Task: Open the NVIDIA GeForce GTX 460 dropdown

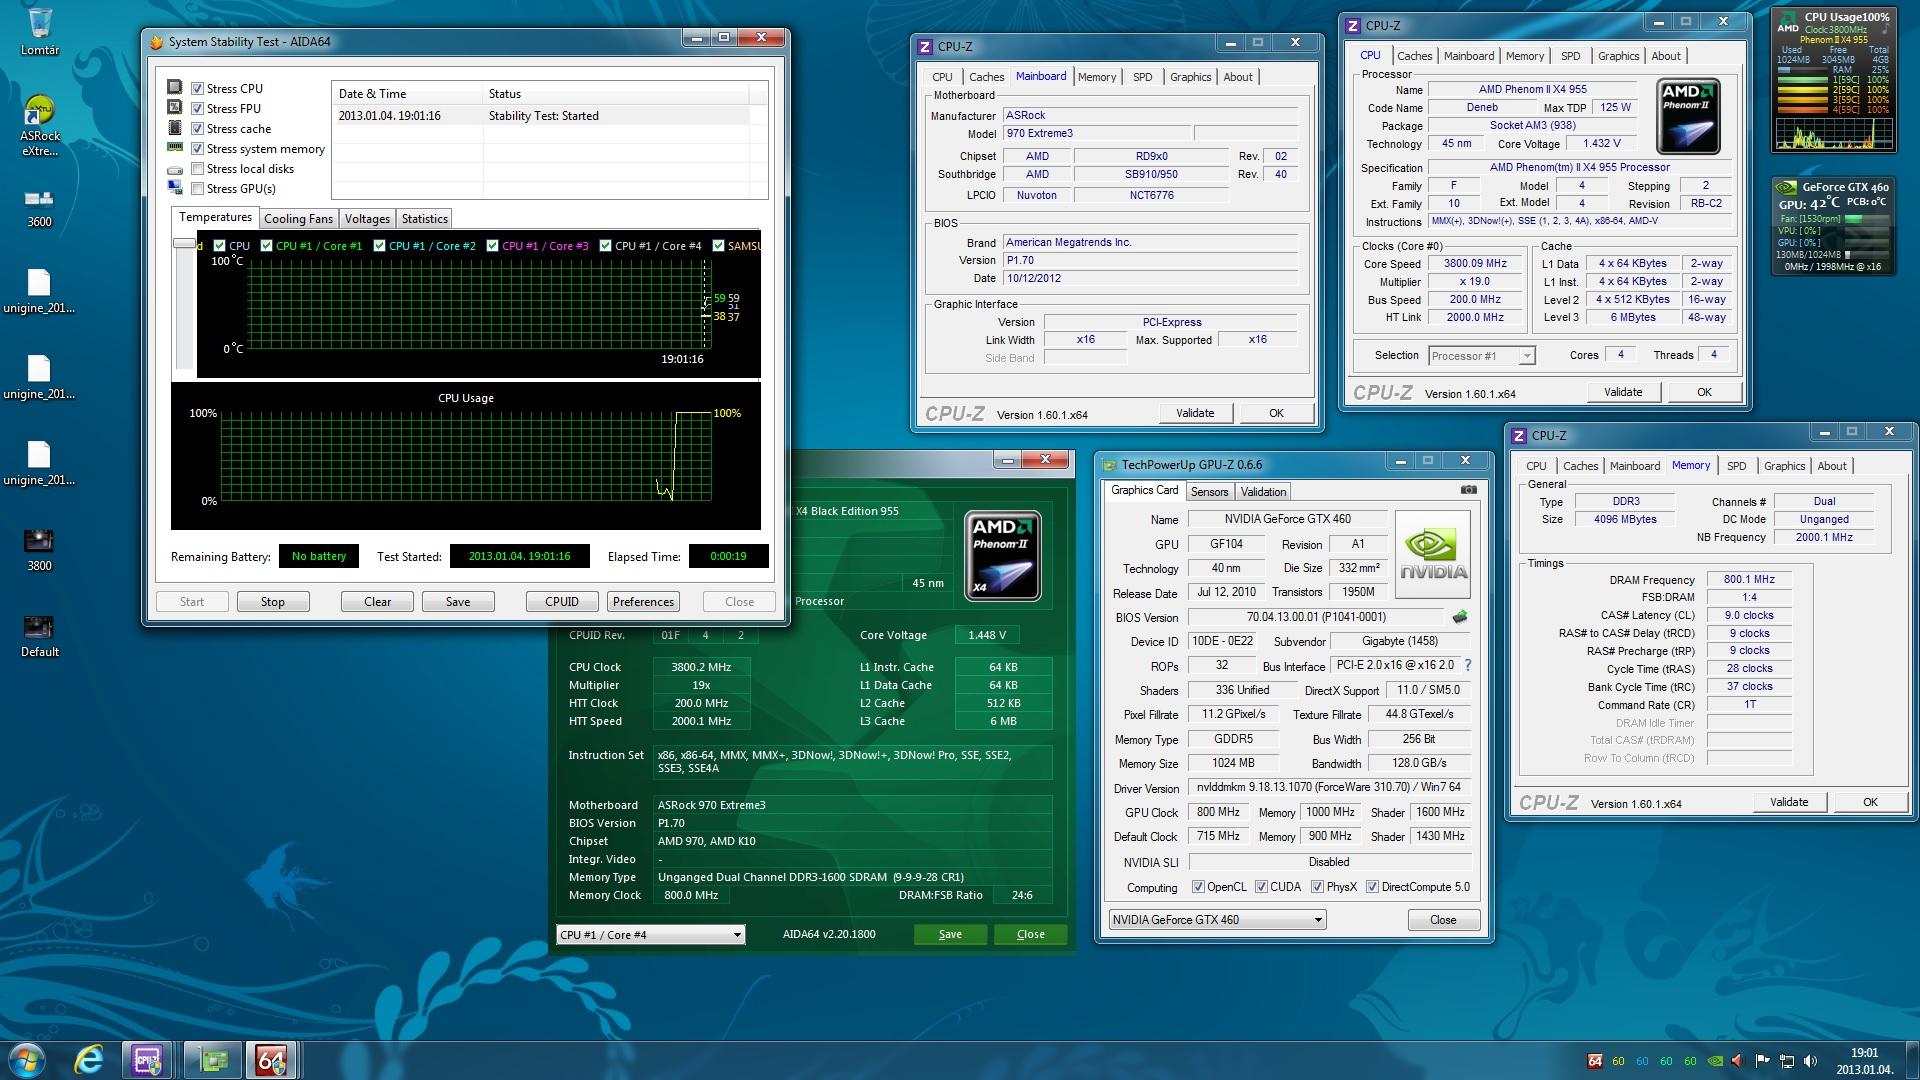Action: [x=1217, y=920]
